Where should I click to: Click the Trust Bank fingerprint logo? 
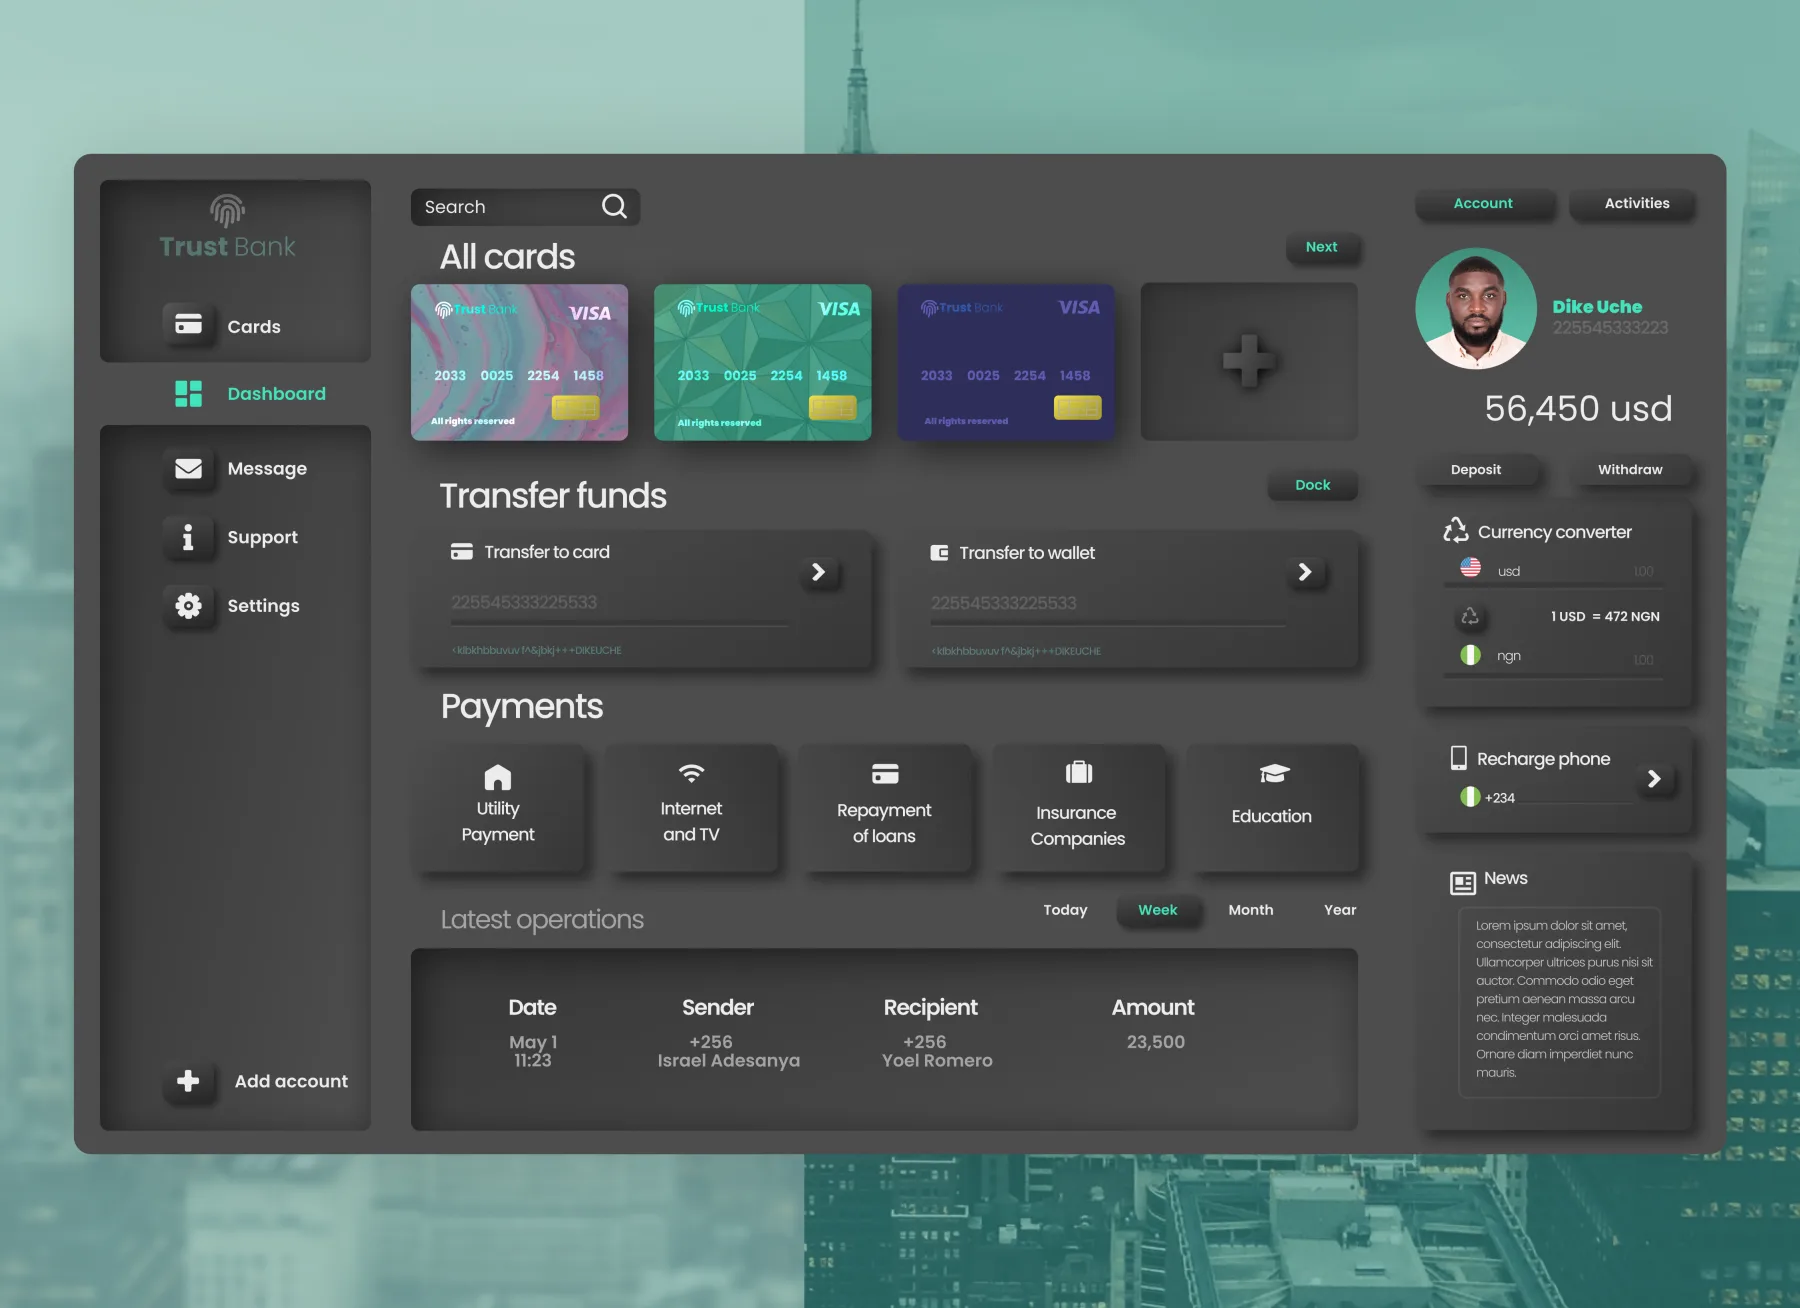pyautogui.click(x=228, y=211)
